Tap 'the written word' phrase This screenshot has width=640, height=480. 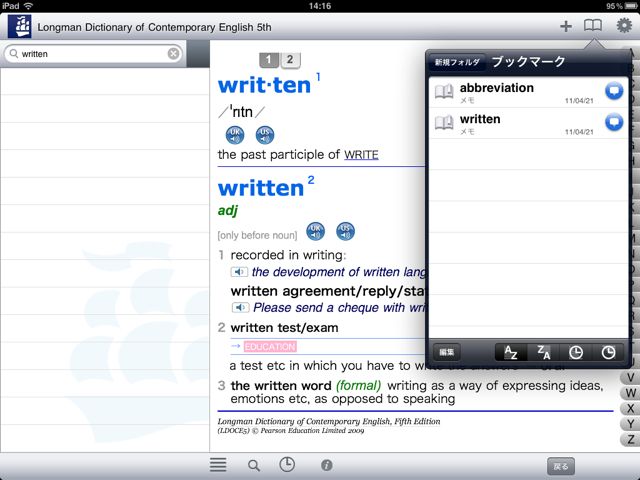pyautogui.click(x=281, y=386)
